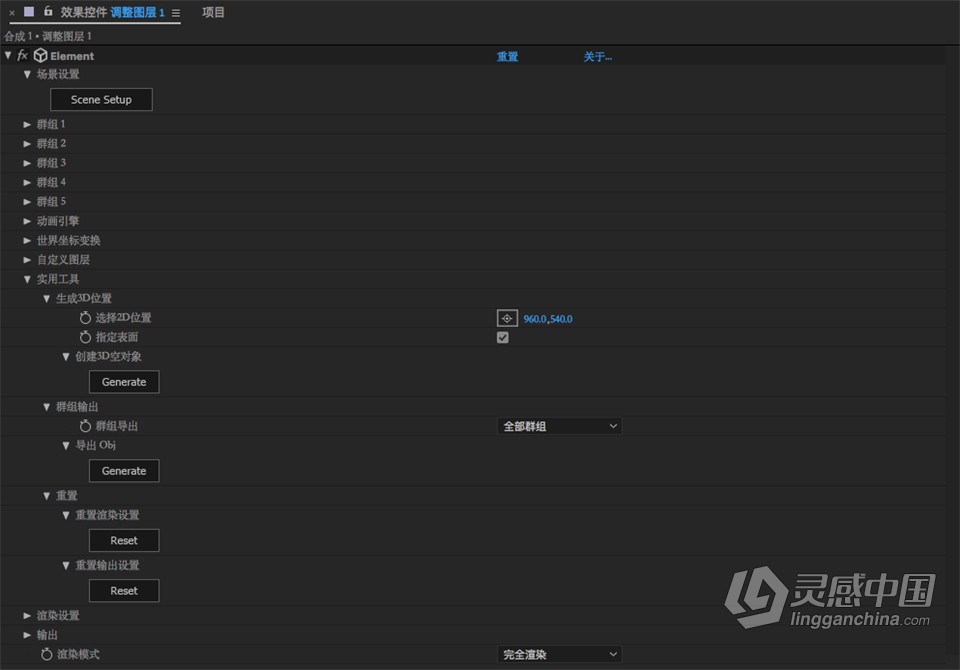Collapse the 生成3D位置 group

coord(47,299)
